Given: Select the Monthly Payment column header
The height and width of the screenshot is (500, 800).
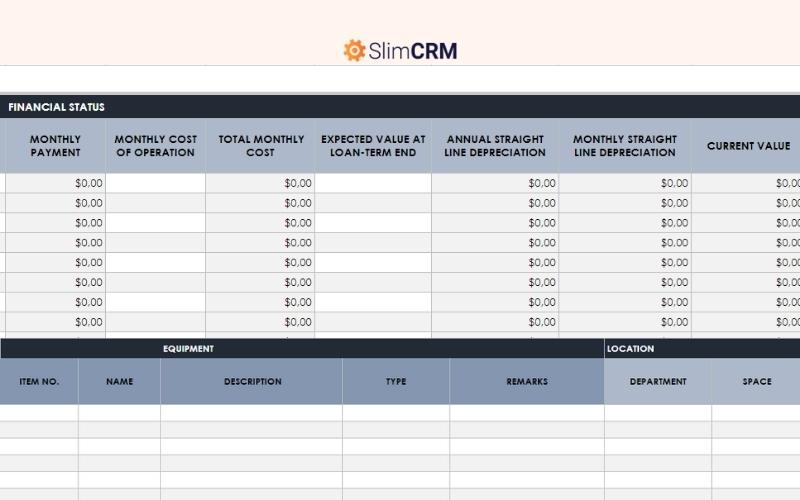Looking at the screenshot, I should click(55, 146).
